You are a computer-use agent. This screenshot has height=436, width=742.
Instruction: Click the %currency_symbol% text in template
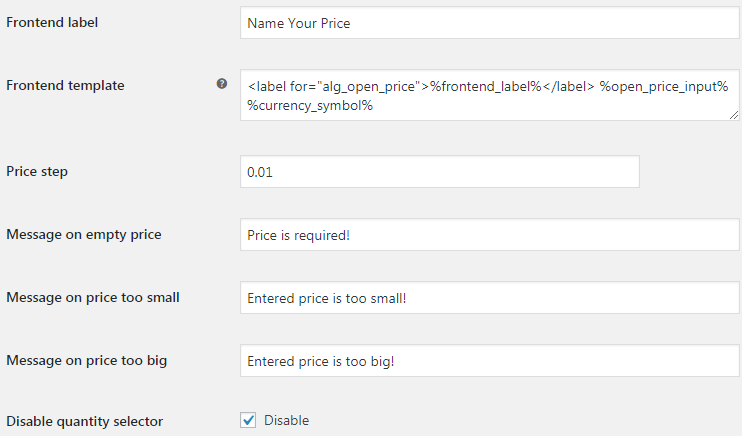point(310,106)
